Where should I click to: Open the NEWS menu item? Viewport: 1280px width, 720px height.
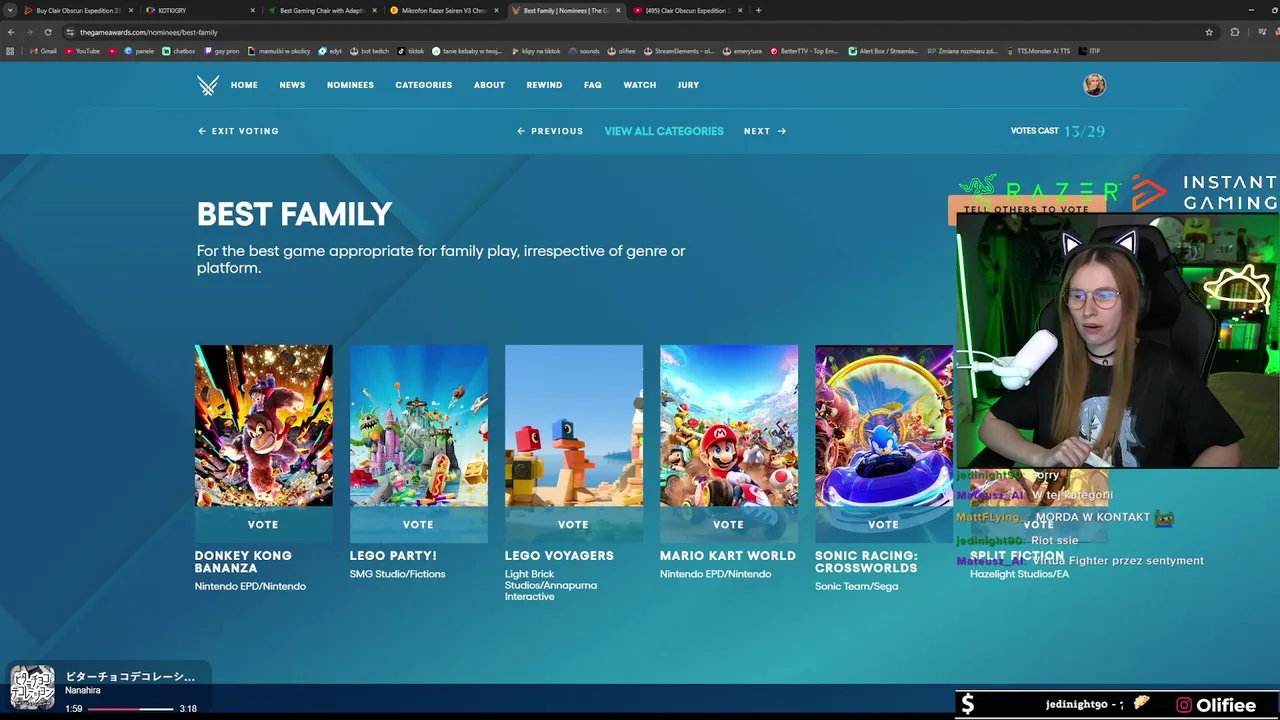click(x=292, y=85)
